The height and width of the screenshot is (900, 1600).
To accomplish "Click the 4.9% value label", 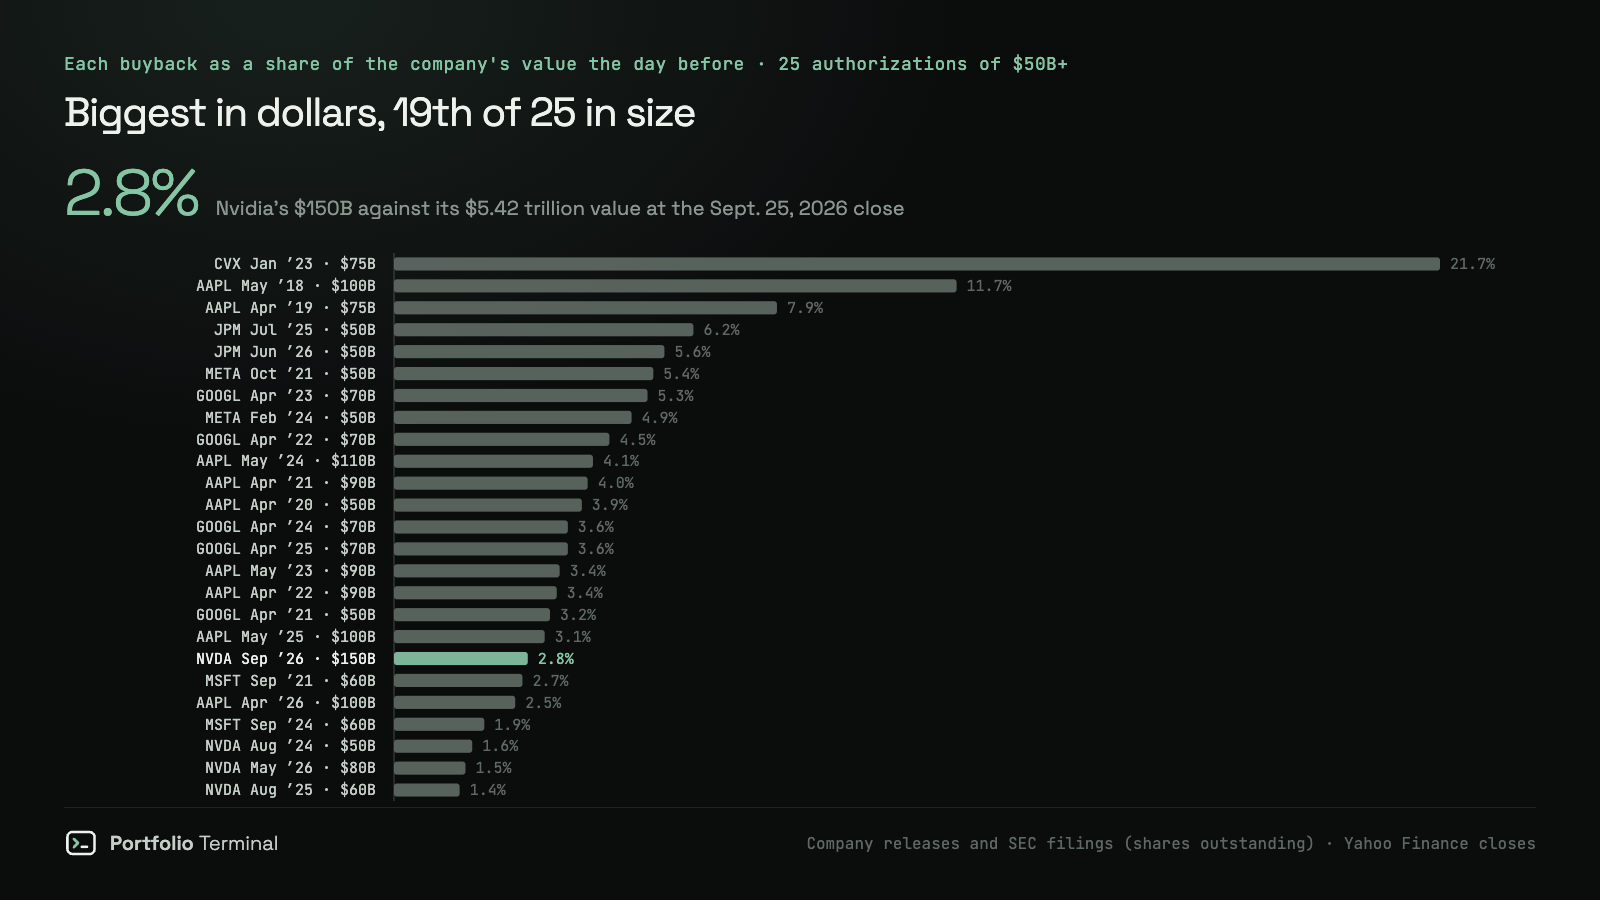I will point(660,418).
